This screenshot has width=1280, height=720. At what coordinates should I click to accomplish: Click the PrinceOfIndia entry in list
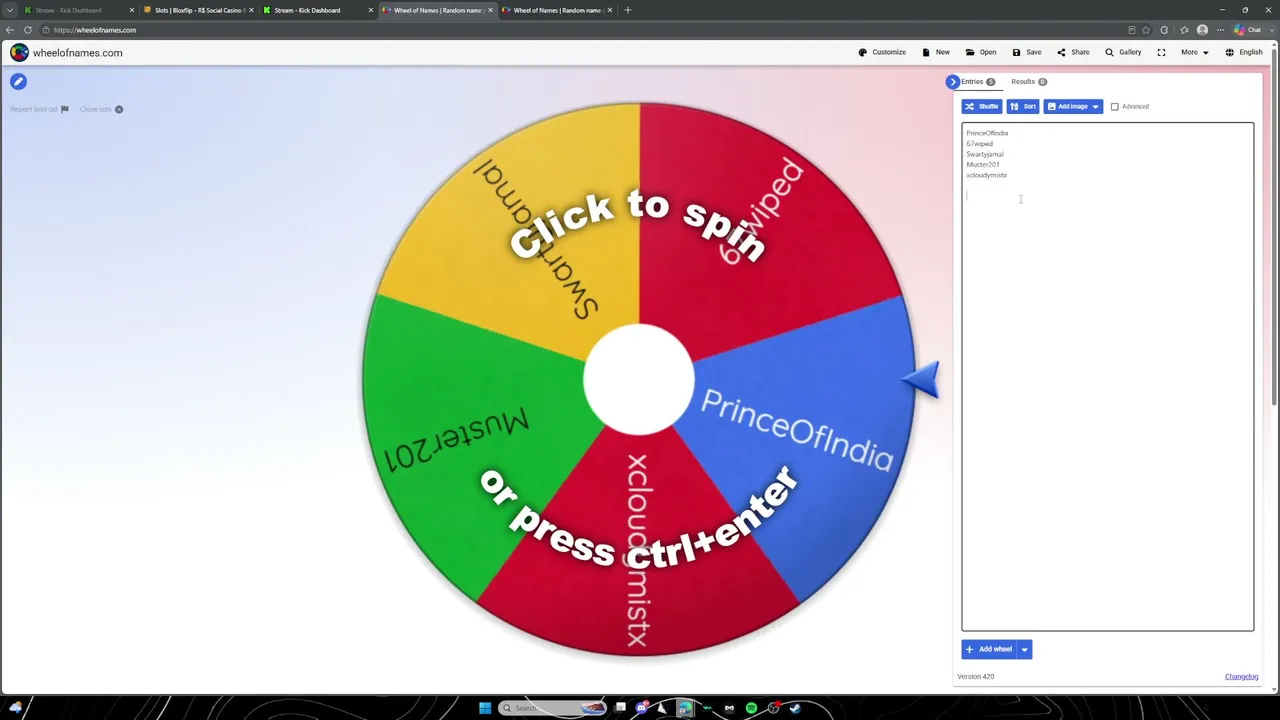click(x=987, y=133)
